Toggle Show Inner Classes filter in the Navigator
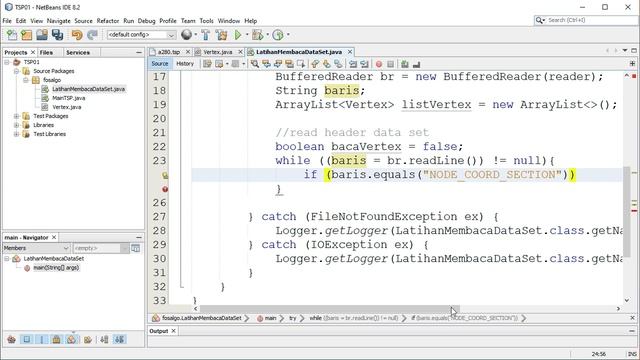640x360 pixels. pyautogui.click(x=71, y=339)
